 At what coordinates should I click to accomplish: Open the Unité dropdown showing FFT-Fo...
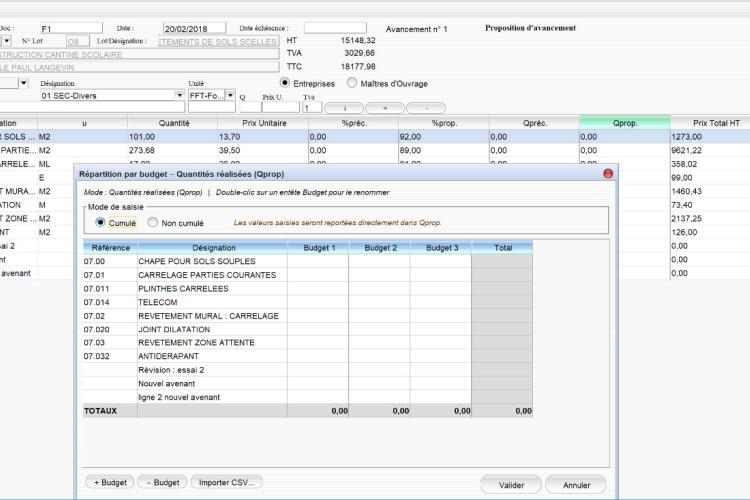231,95
